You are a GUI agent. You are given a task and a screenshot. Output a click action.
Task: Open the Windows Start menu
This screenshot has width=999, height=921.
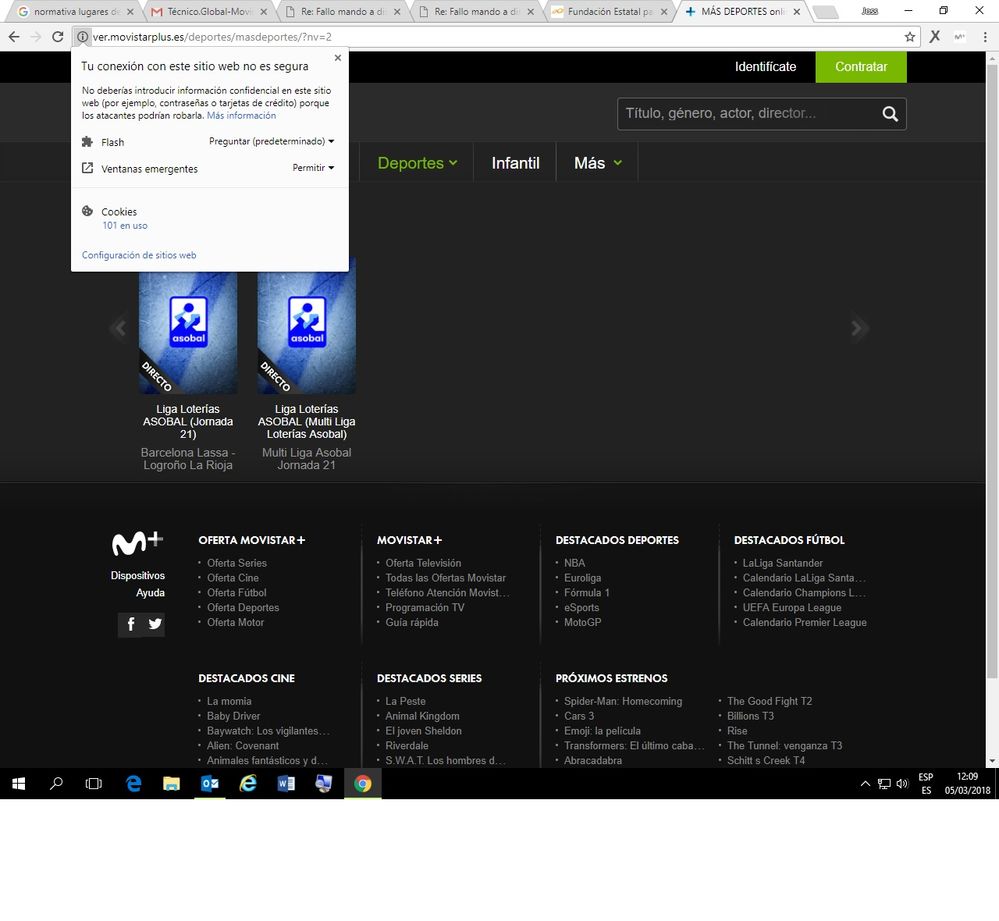[x=18, y=784]
